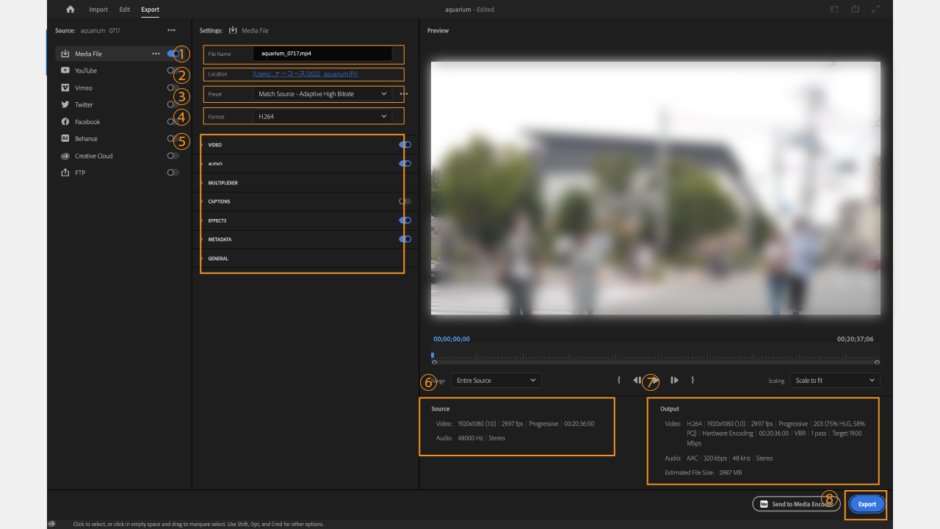Toggle the Captions section off or on

pyautogui.click(x=404, y=201)
